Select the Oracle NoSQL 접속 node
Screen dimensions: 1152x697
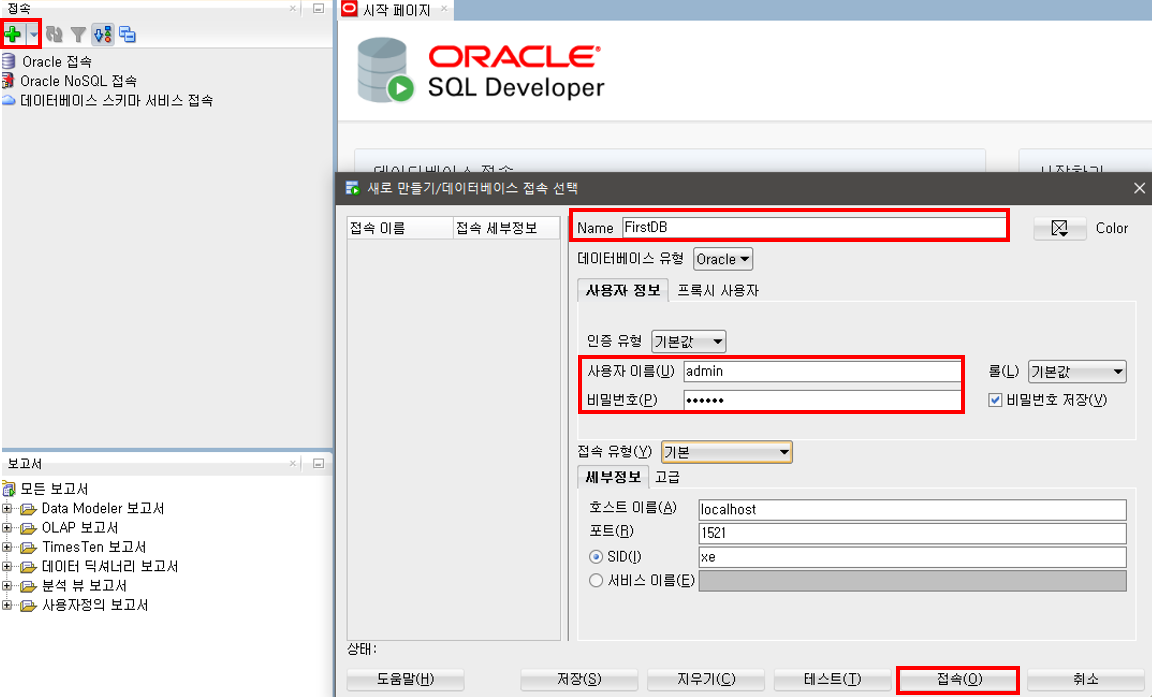click(x=78, y=81)
